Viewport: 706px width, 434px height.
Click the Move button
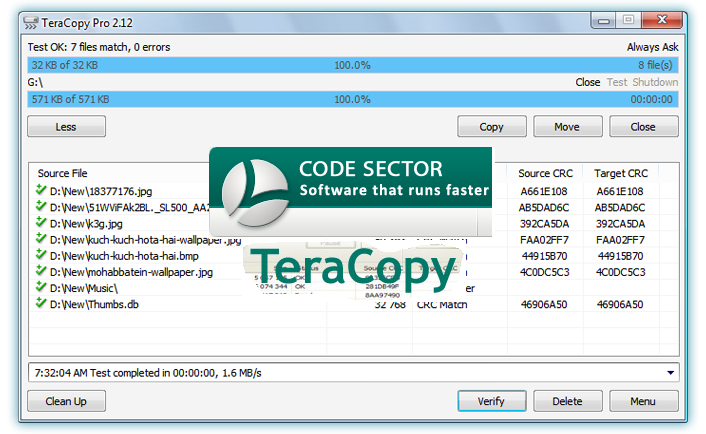pos(567,127)
